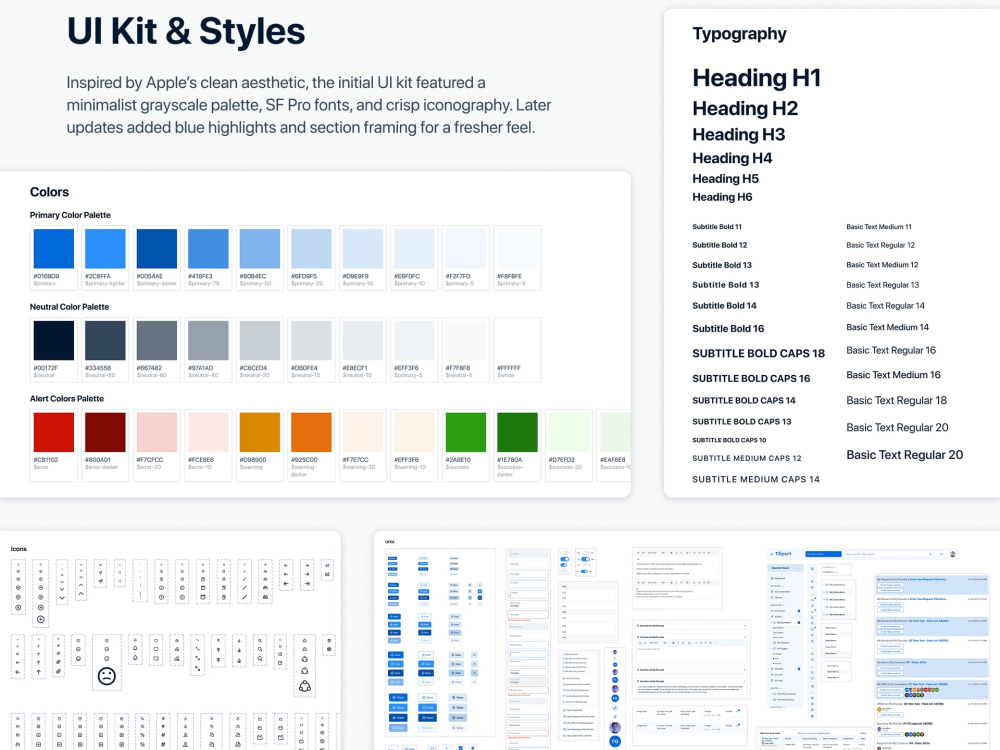This screenshot has height=750, width=1000.
Task: Click the largest up arrow icon
Action: coord(38,672)
